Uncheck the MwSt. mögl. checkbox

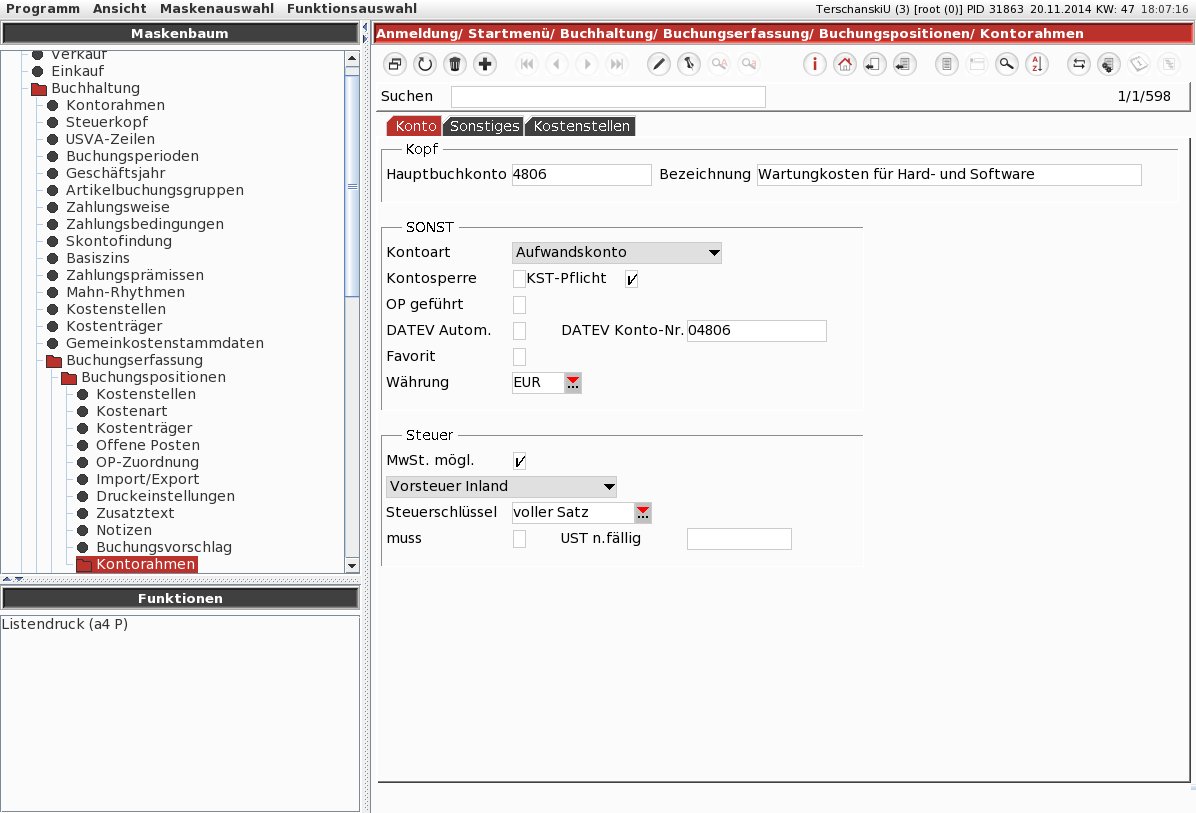[x=519, y=461]
